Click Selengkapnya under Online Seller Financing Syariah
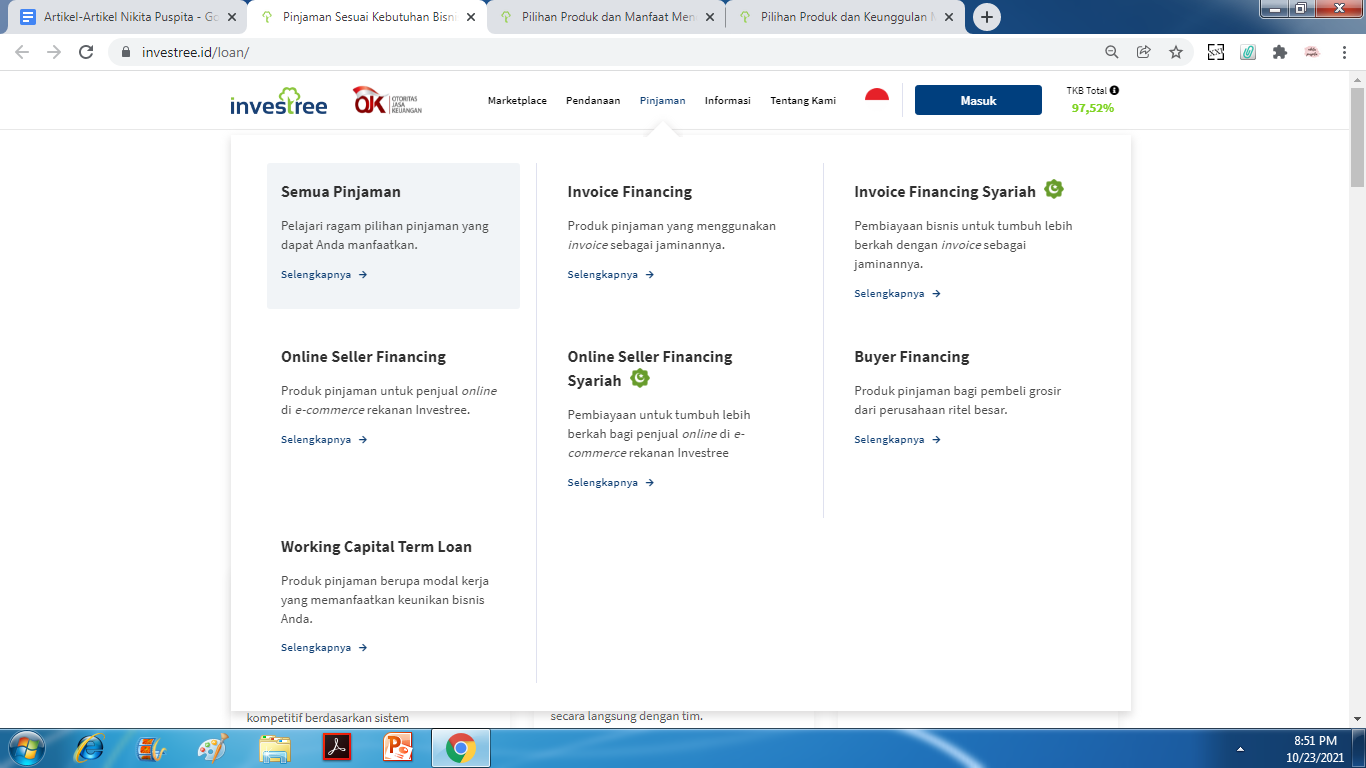The height and width of the screenshot is (768, 1366). (611, 482)
